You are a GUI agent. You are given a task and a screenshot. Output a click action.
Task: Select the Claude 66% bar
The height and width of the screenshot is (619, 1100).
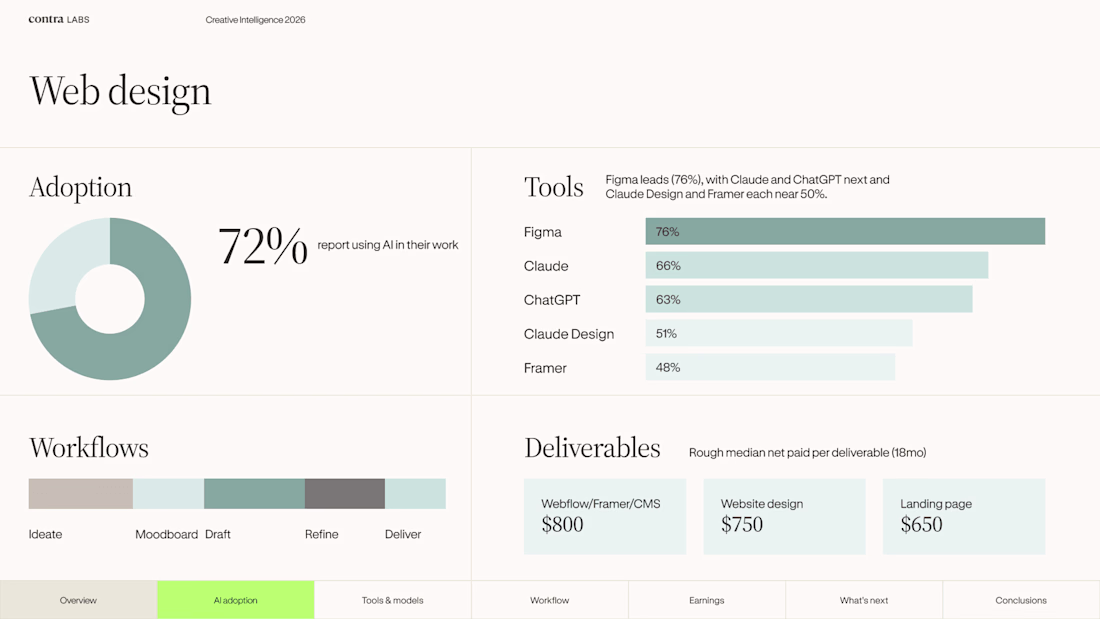click(817, 265)
